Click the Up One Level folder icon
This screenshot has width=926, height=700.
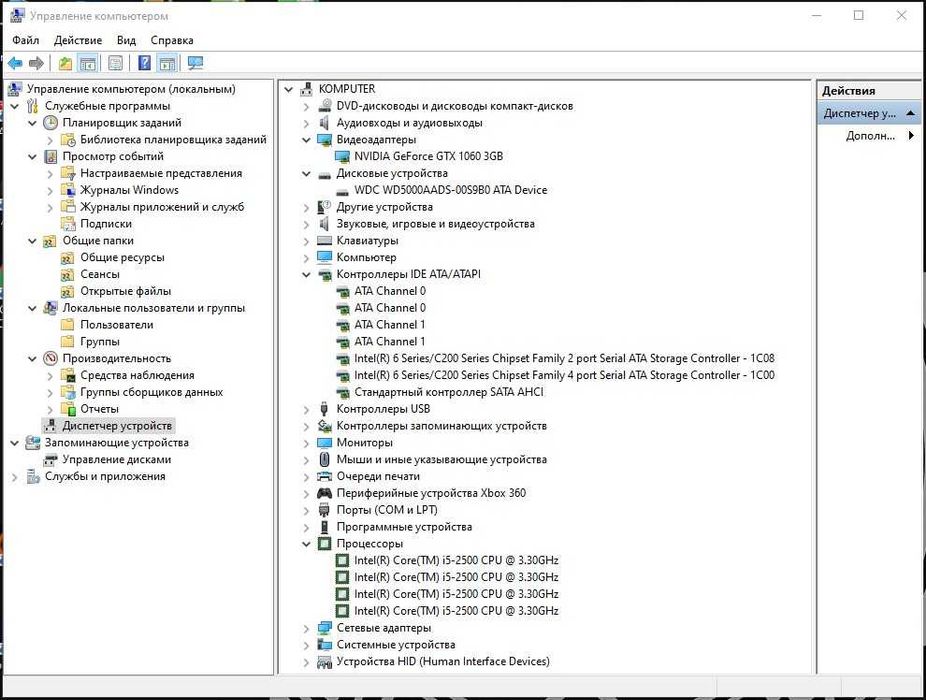pos(65,63)
